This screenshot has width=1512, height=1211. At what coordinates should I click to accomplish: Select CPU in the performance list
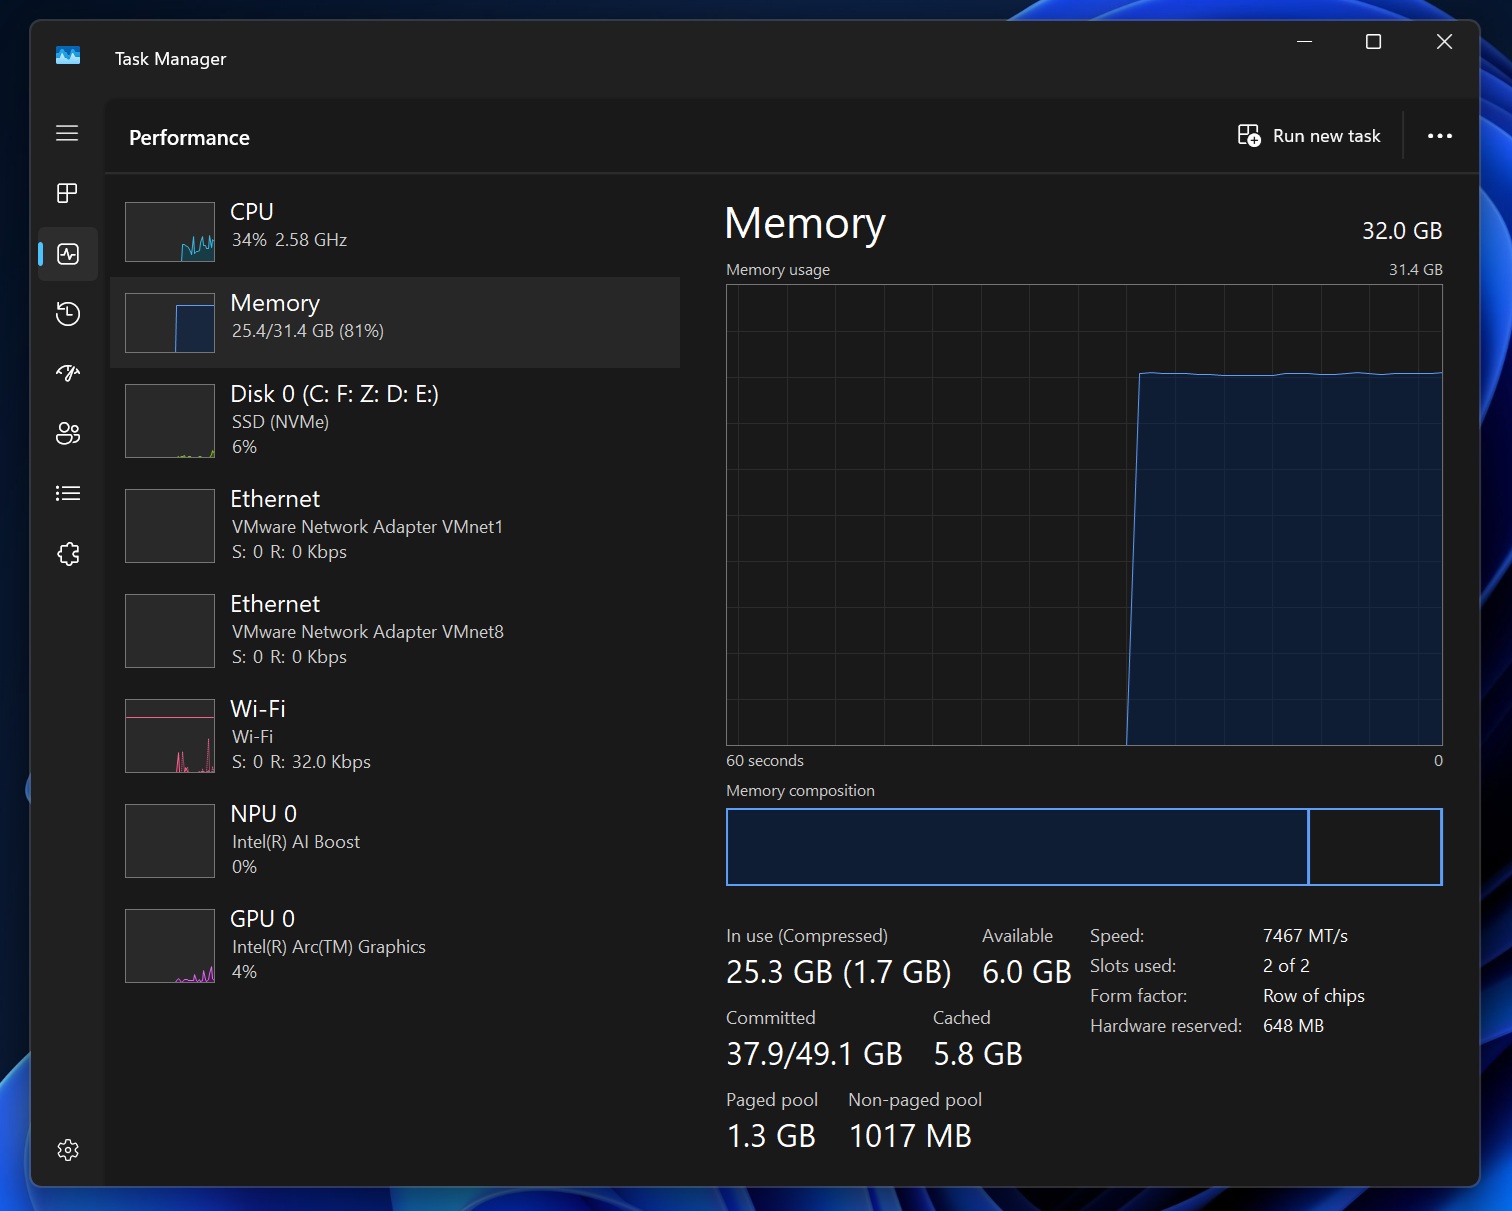click(395, 230)
